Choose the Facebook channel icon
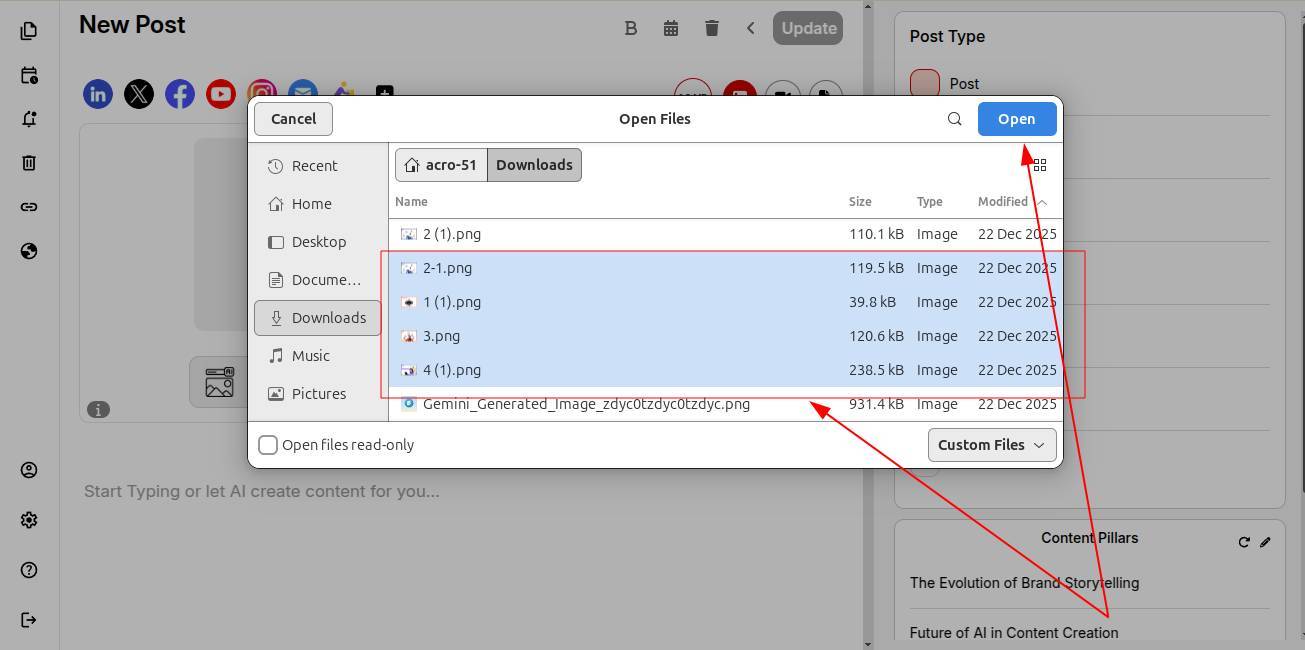Image resolution: width=1305 pixels, height=650 pixels. pyautogui.click(x=180, y=94)
